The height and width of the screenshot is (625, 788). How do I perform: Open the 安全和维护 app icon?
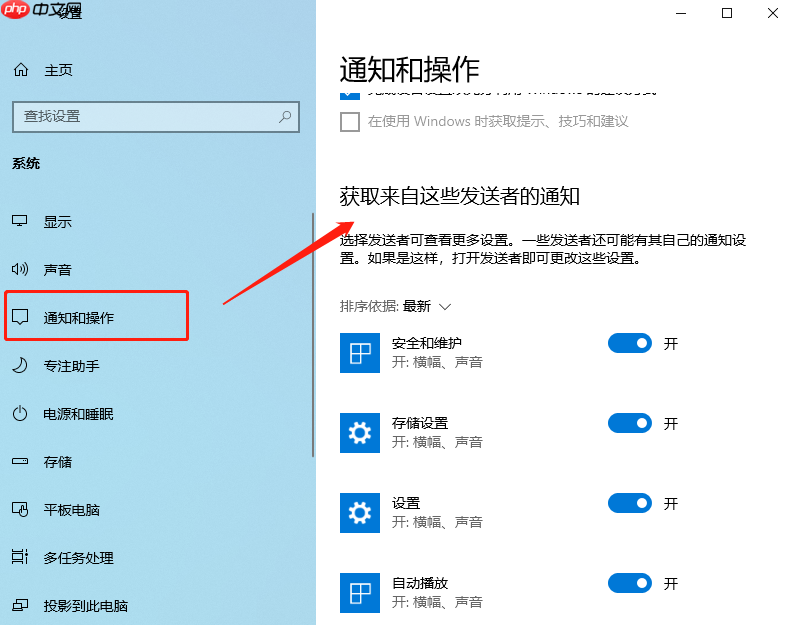tap(360, 353)
